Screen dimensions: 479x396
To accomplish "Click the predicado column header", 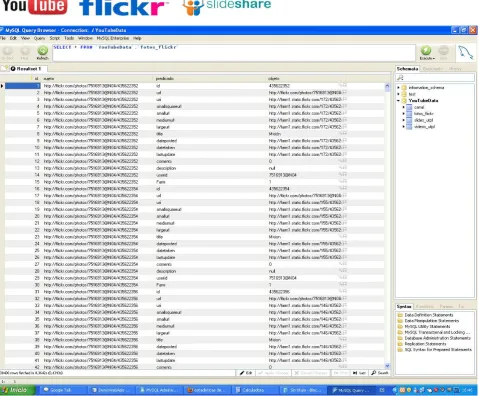I will [210, 79].
